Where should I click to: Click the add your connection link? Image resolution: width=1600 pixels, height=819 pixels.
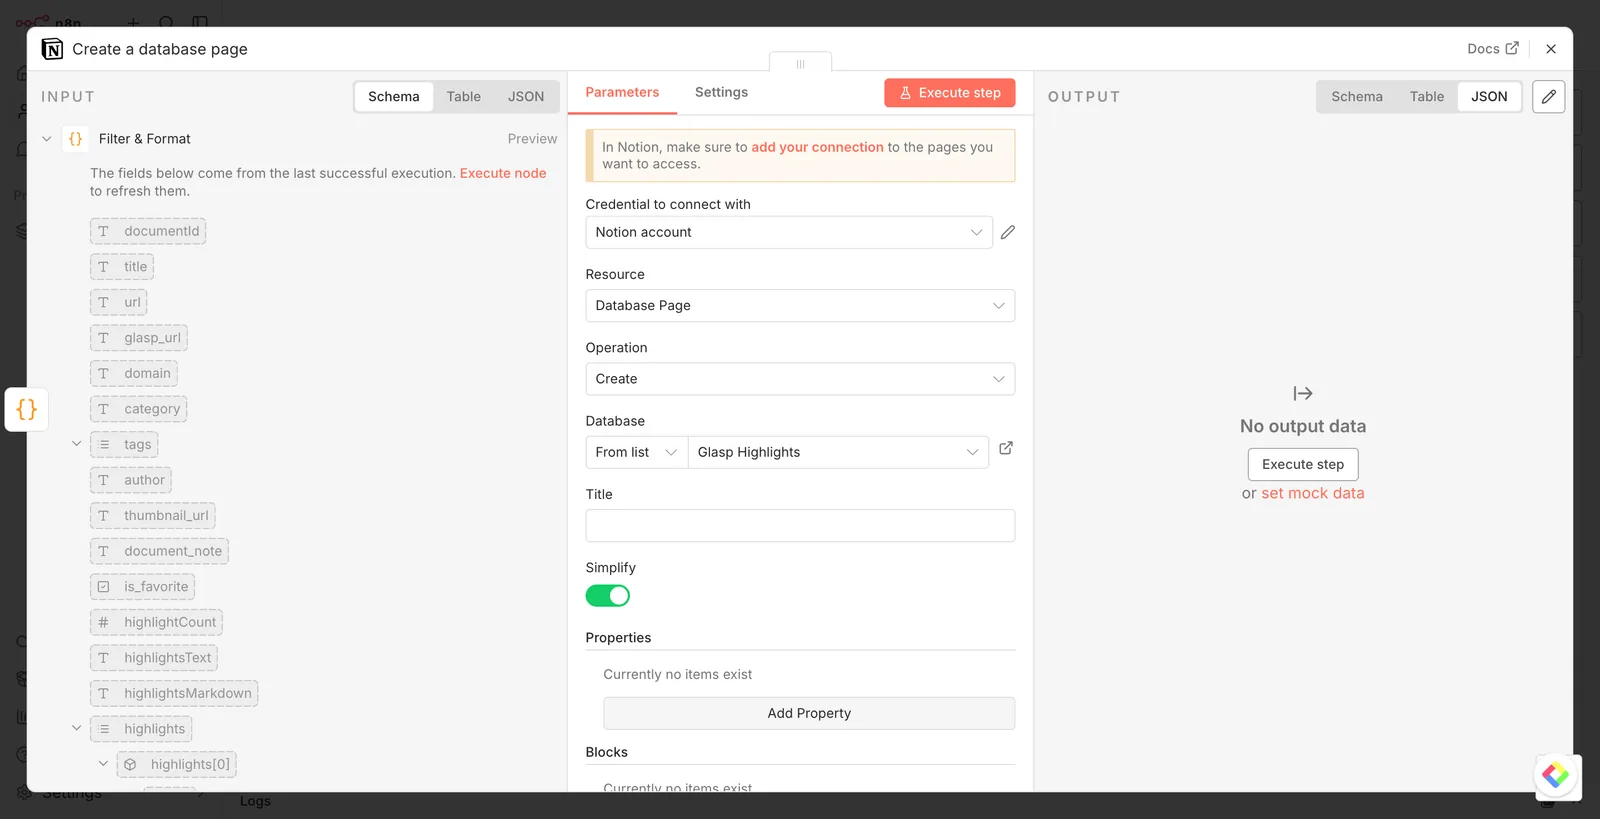[817, 147]
